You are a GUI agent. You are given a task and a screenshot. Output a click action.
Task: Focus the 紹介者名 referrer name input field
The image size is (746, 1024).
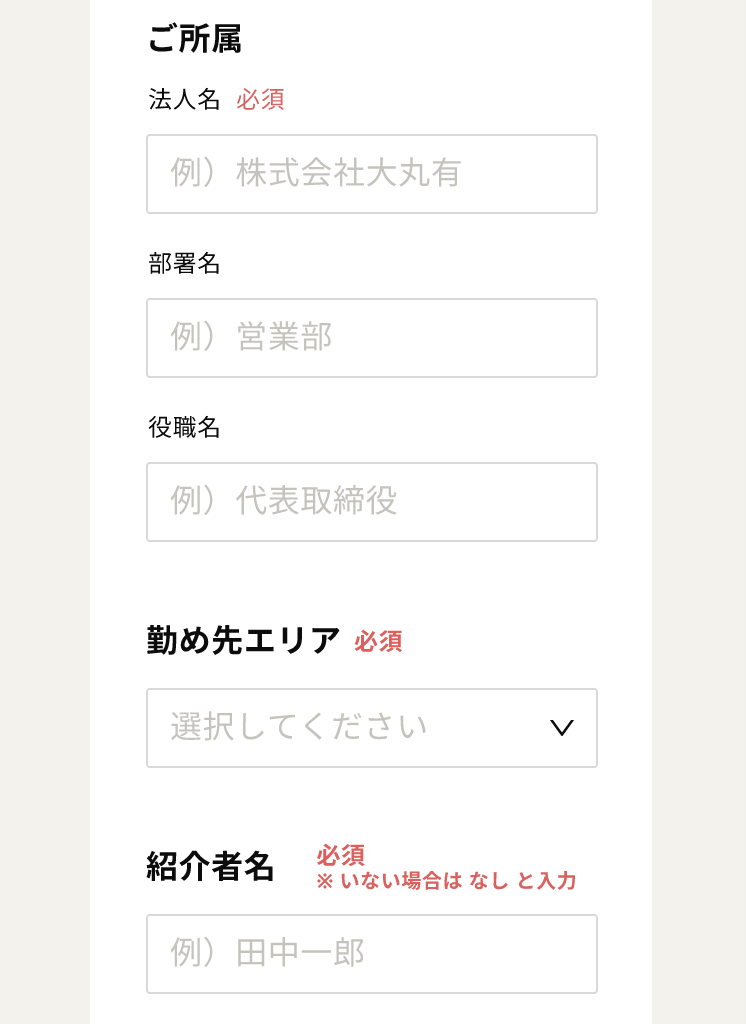pyautogui.click(x=372, y=954)
